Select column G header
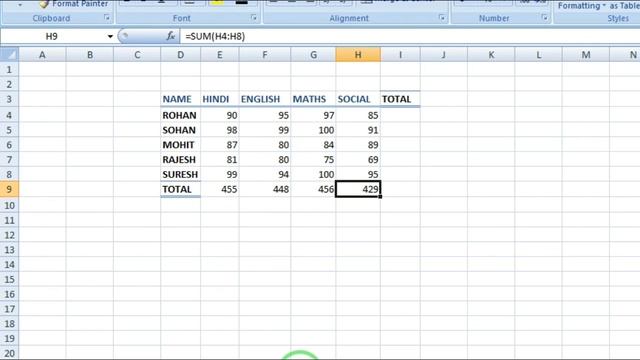The height and width of the screenshot is (360, 640). [313, 55]
